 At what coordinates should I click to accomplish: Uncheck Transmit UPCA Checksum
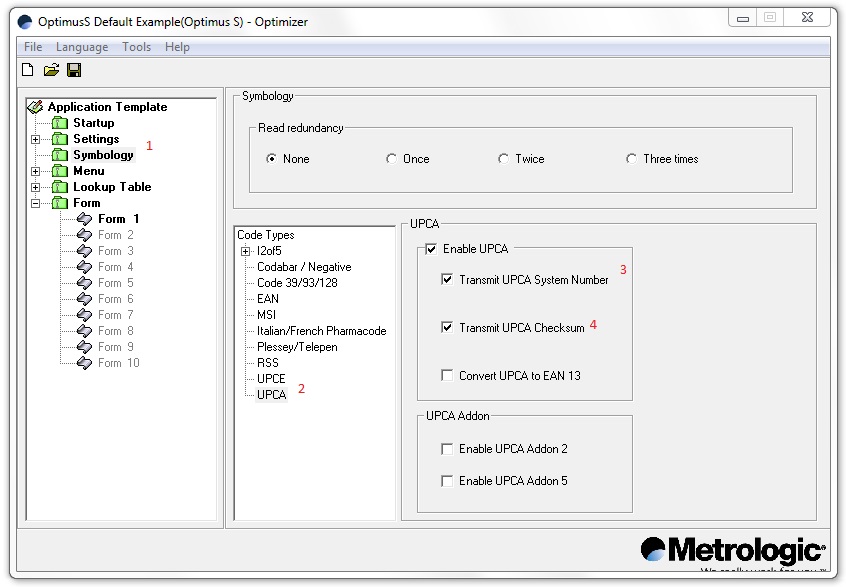(x=447, y=327)
